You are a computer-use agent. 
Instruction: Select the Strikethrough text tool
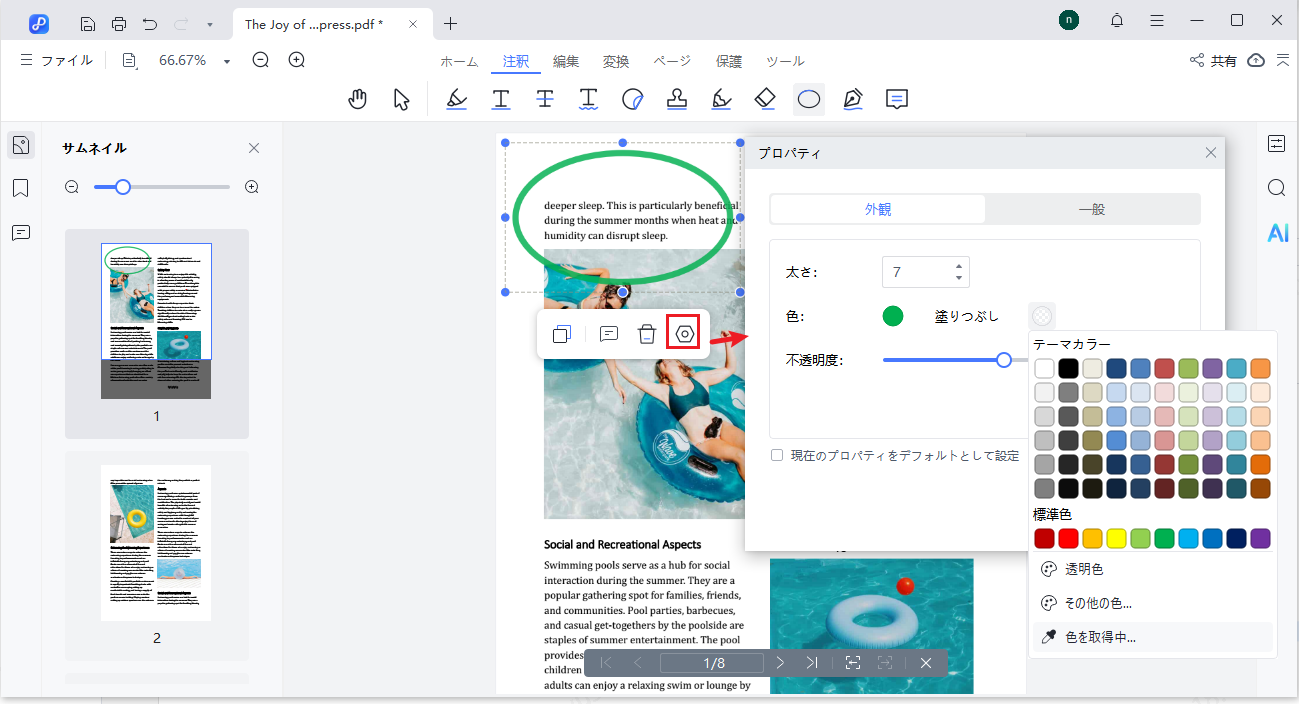[x=545, y=99]
